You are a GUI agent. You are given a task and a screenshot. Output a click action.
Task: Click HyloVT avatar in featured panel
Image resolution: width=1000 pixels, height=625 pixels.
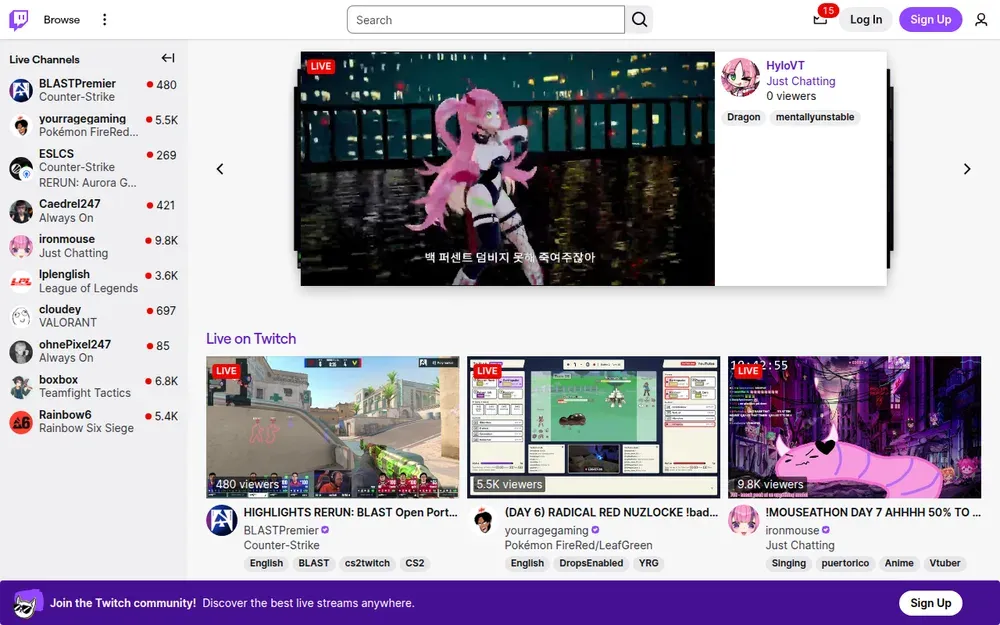tap(740, 77)
